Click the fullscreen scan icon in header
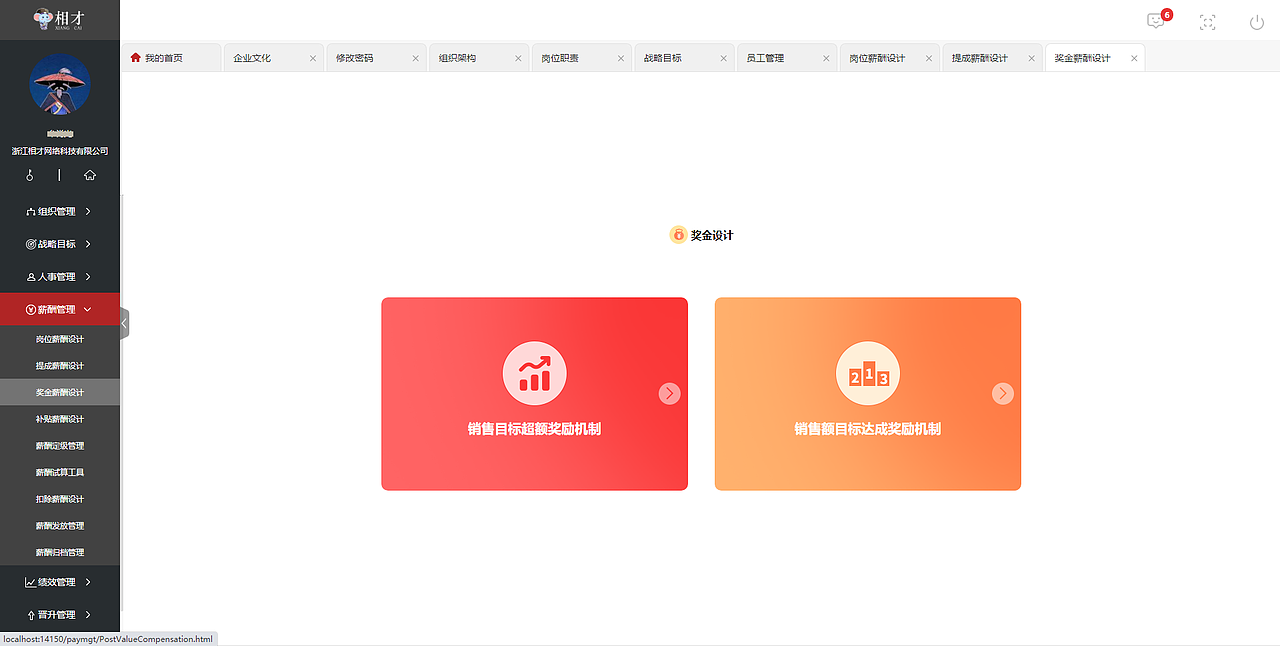Viewport: 1280px width, 646px height. tap(1207, 22)
